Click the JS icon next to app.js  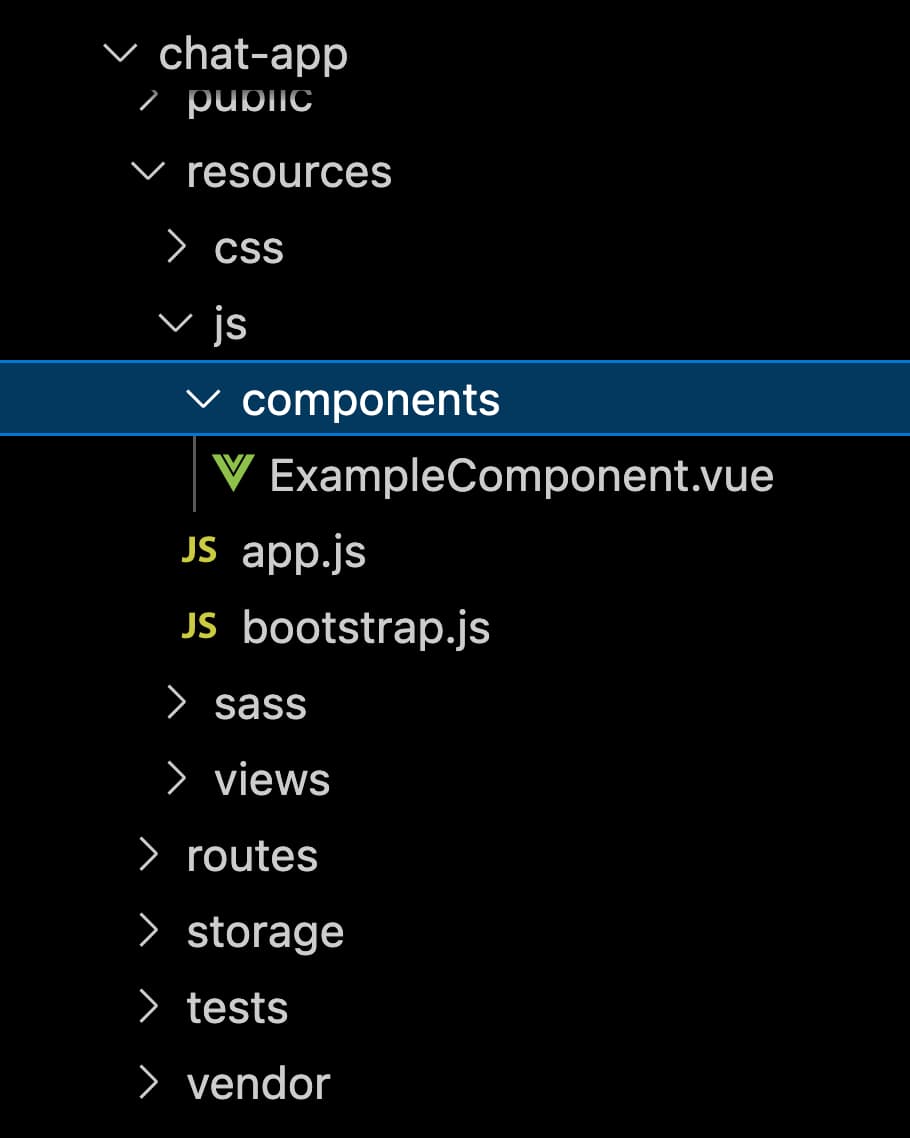tap(199, 550)
